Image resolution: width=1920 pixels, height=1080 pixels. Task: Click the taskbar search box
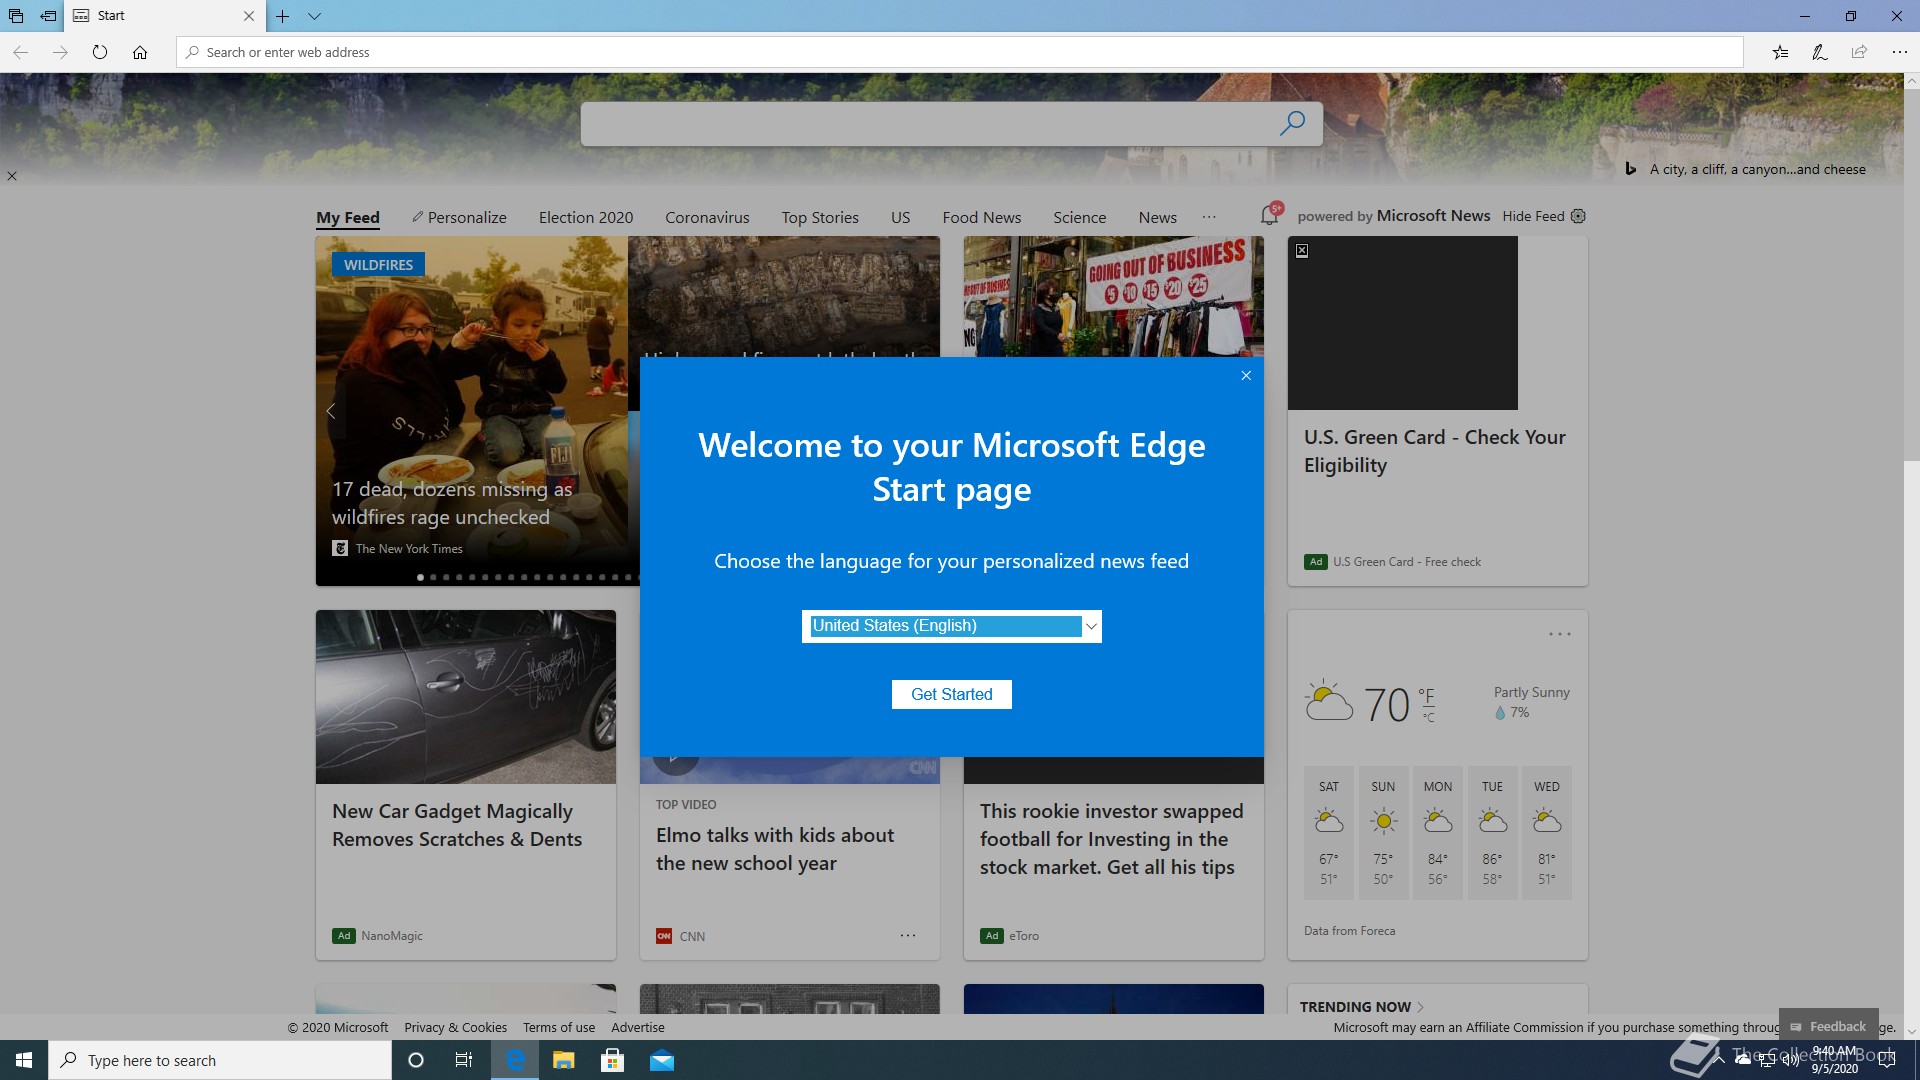(220, 1060)
